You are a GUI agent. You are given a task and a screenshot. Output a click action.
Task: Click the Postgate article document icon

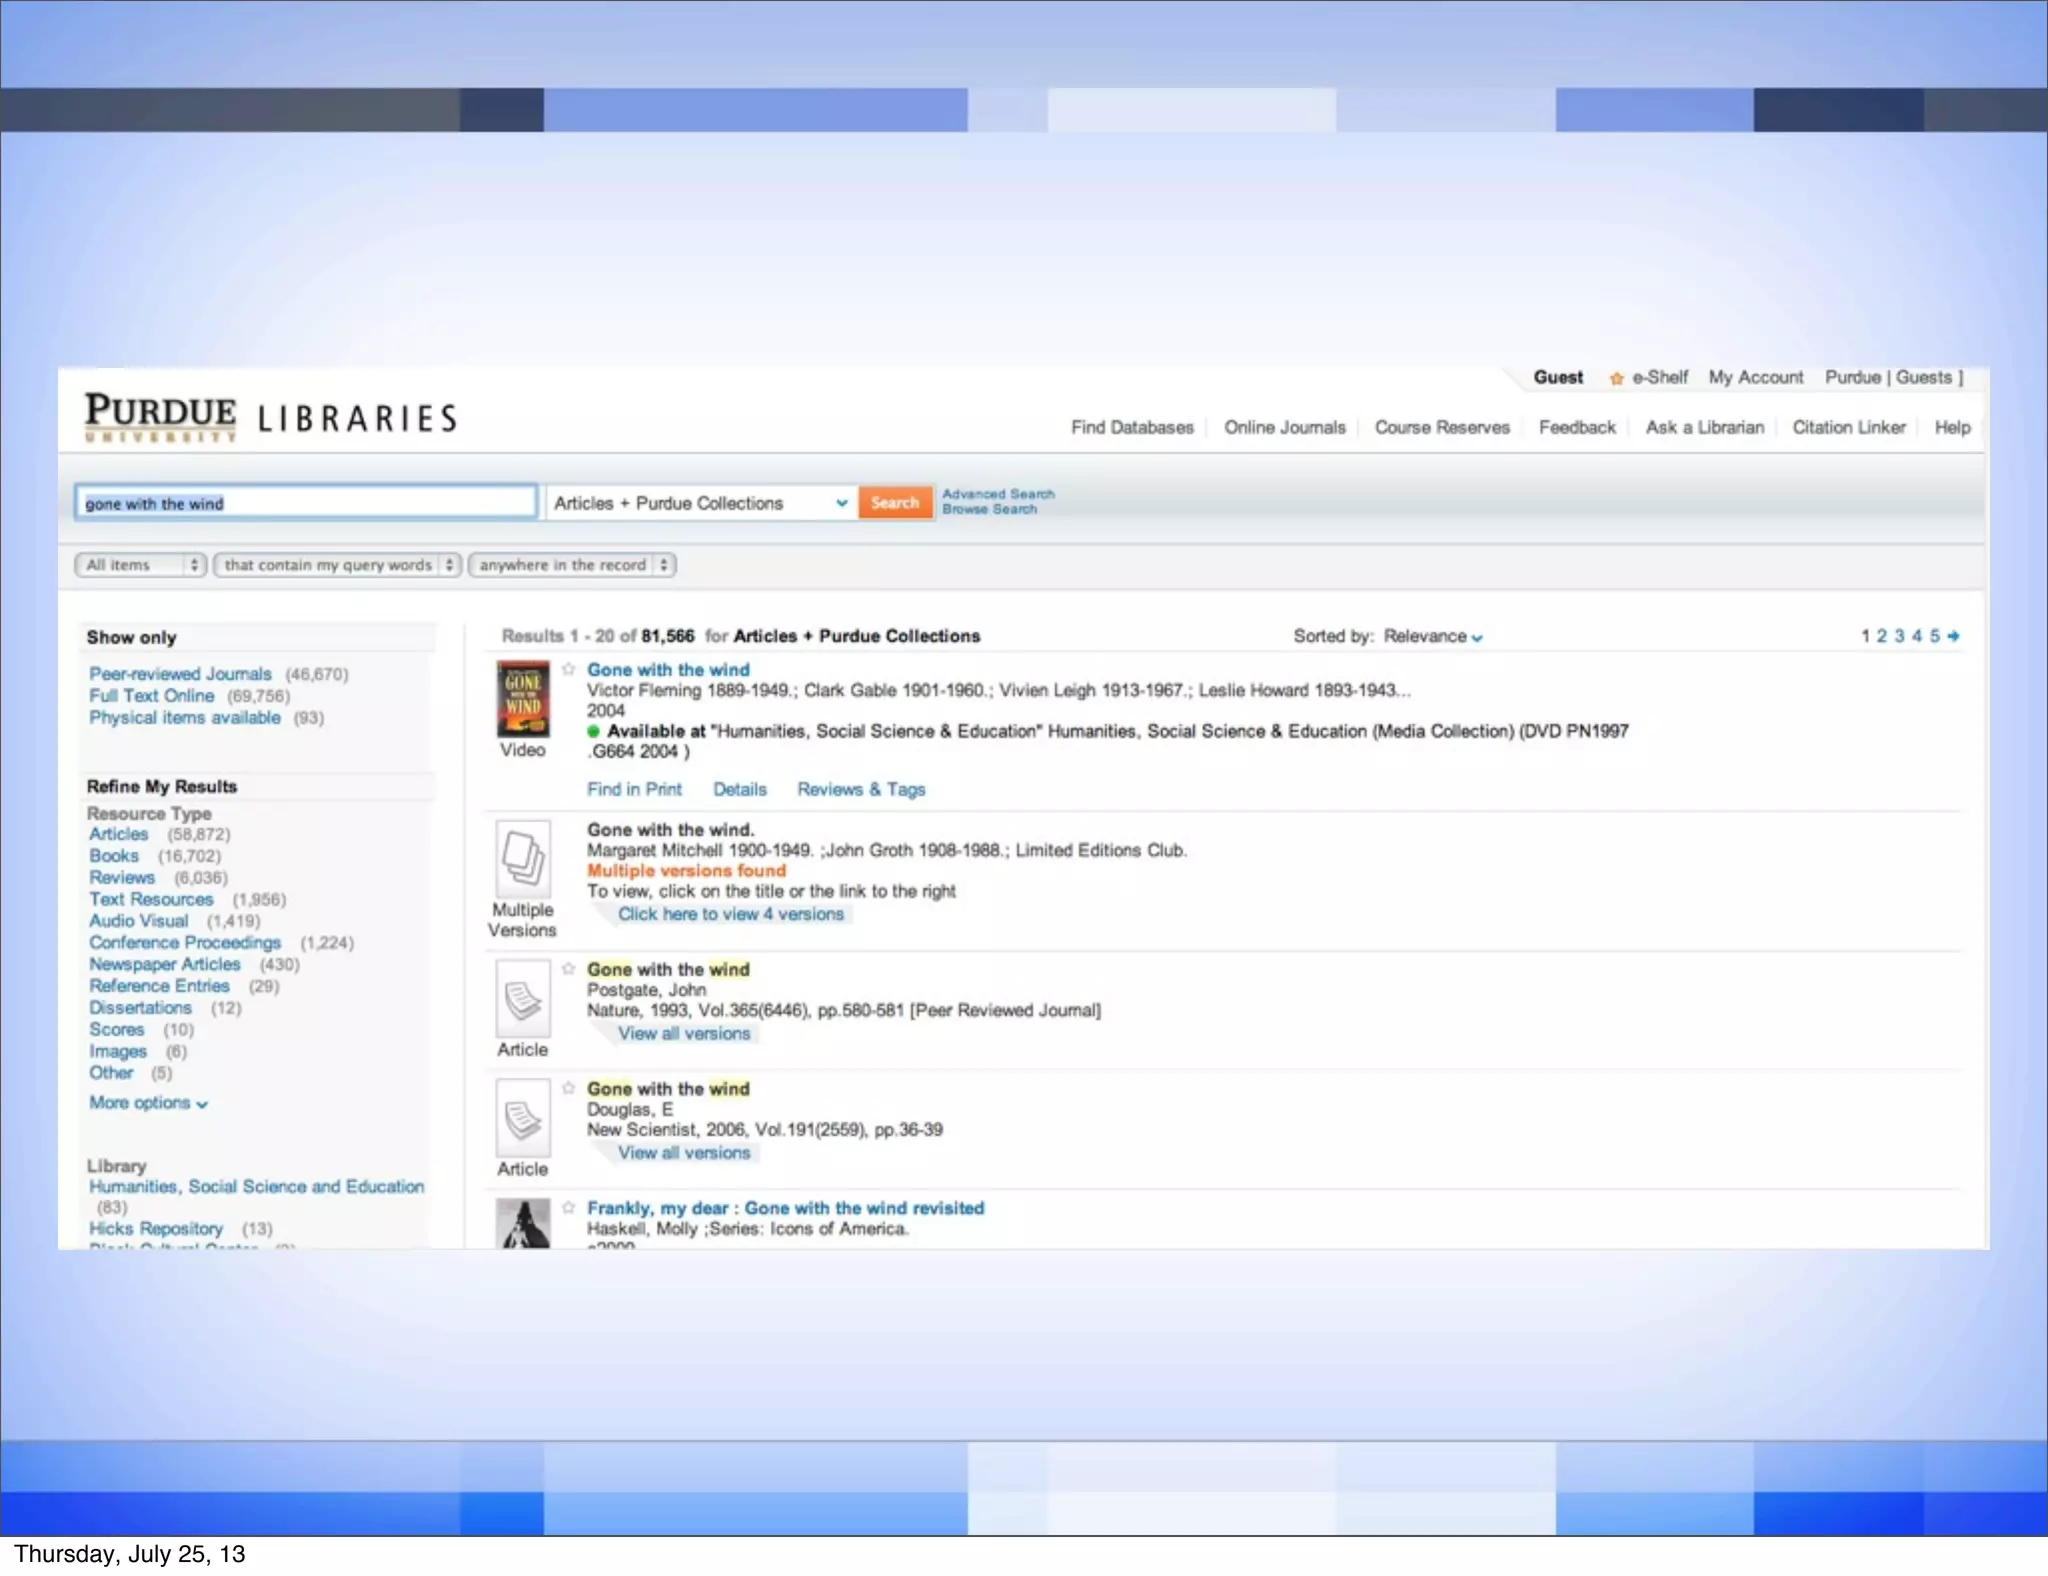click(x=523, y=999)
